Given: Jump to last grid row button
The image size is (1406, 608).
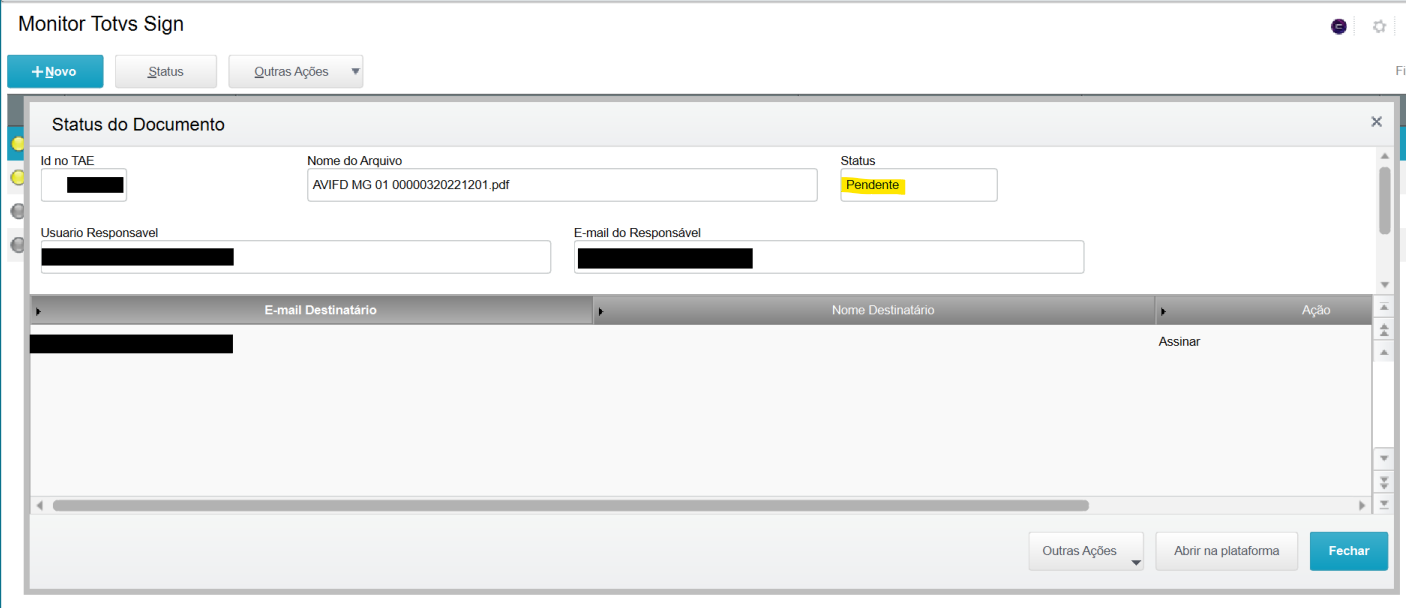Looking at the screenshot, I should pos(1384,503).
